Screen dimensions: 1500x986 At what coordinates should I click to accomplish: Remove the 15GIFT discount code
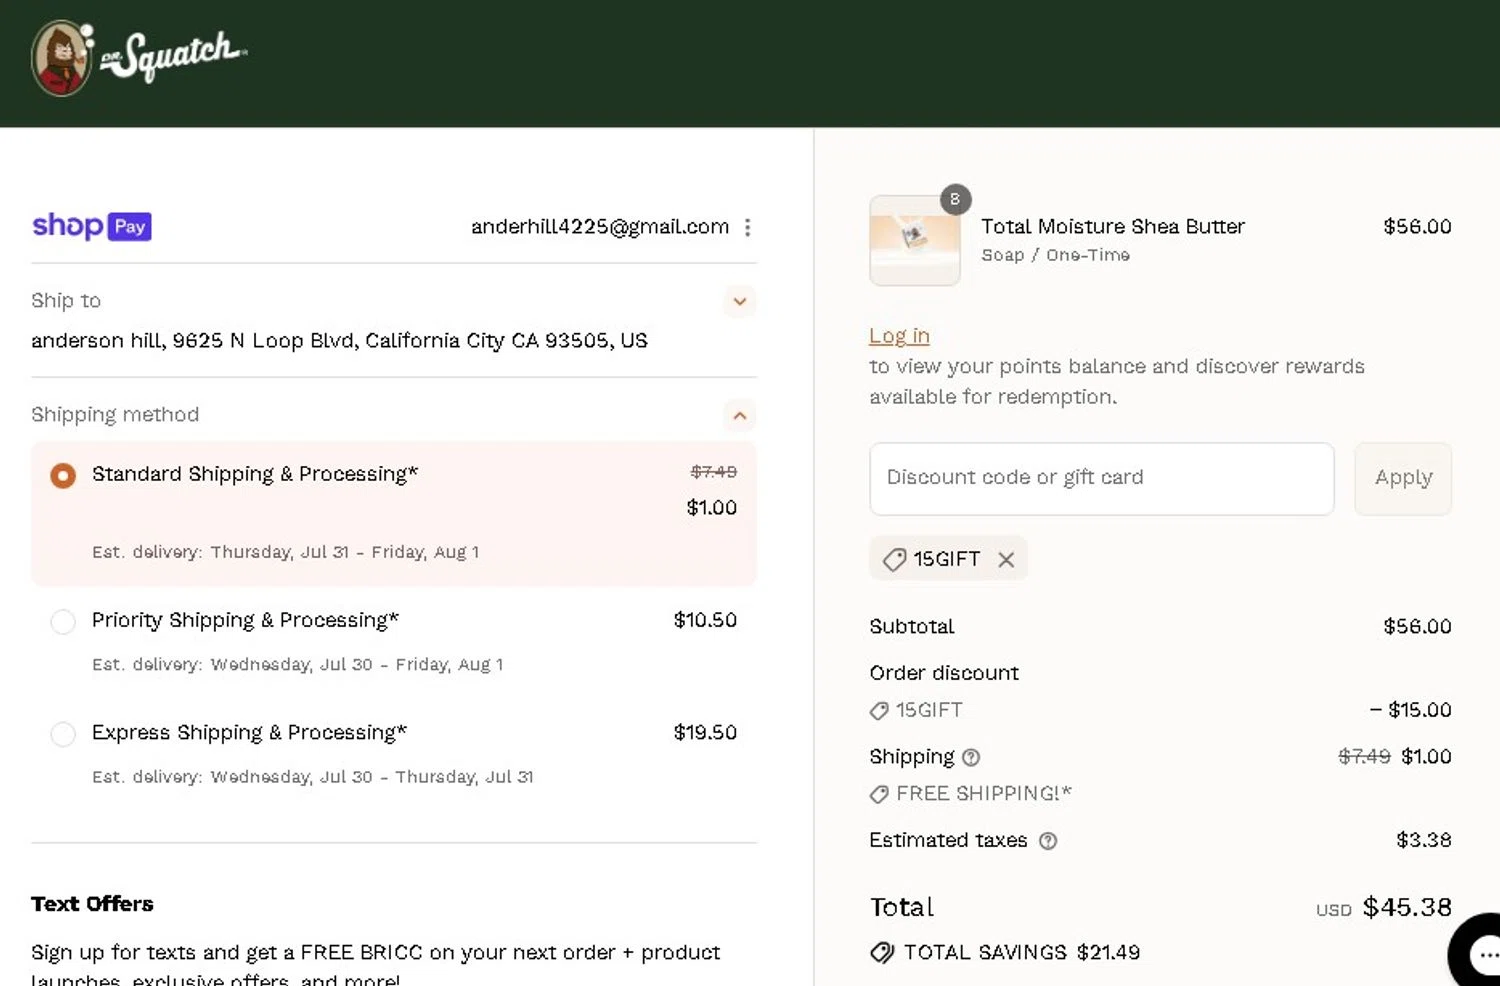(1006, 560)
